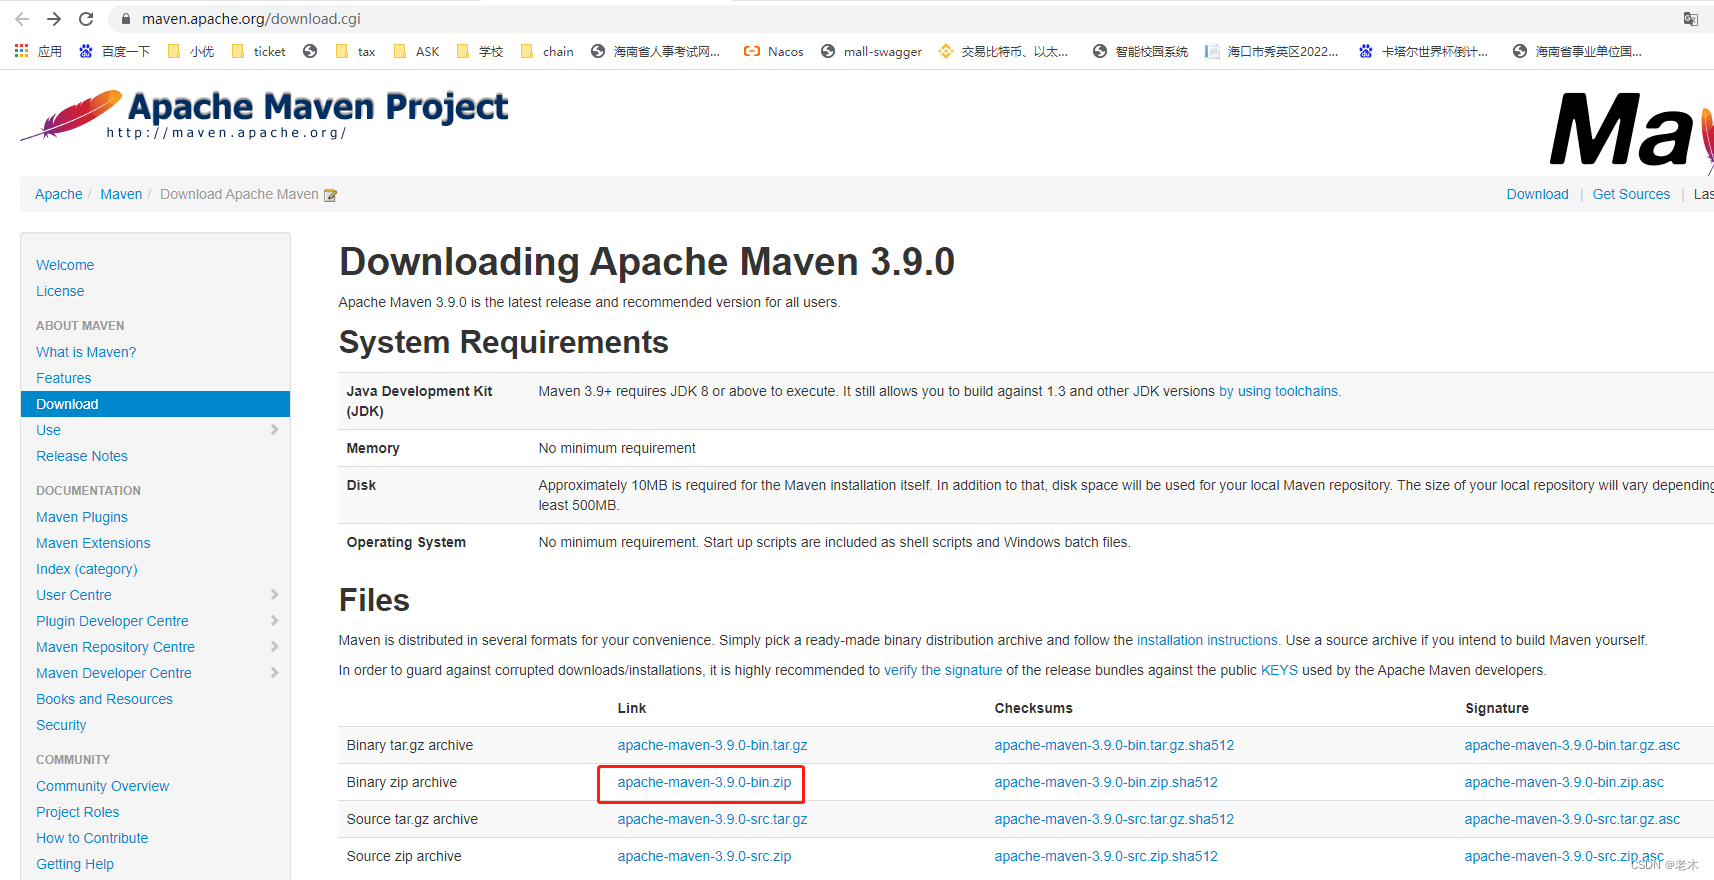Screen dimensions: 1714x880
Task: Select Welcome in the sidebar
Action: pos(65,265)
